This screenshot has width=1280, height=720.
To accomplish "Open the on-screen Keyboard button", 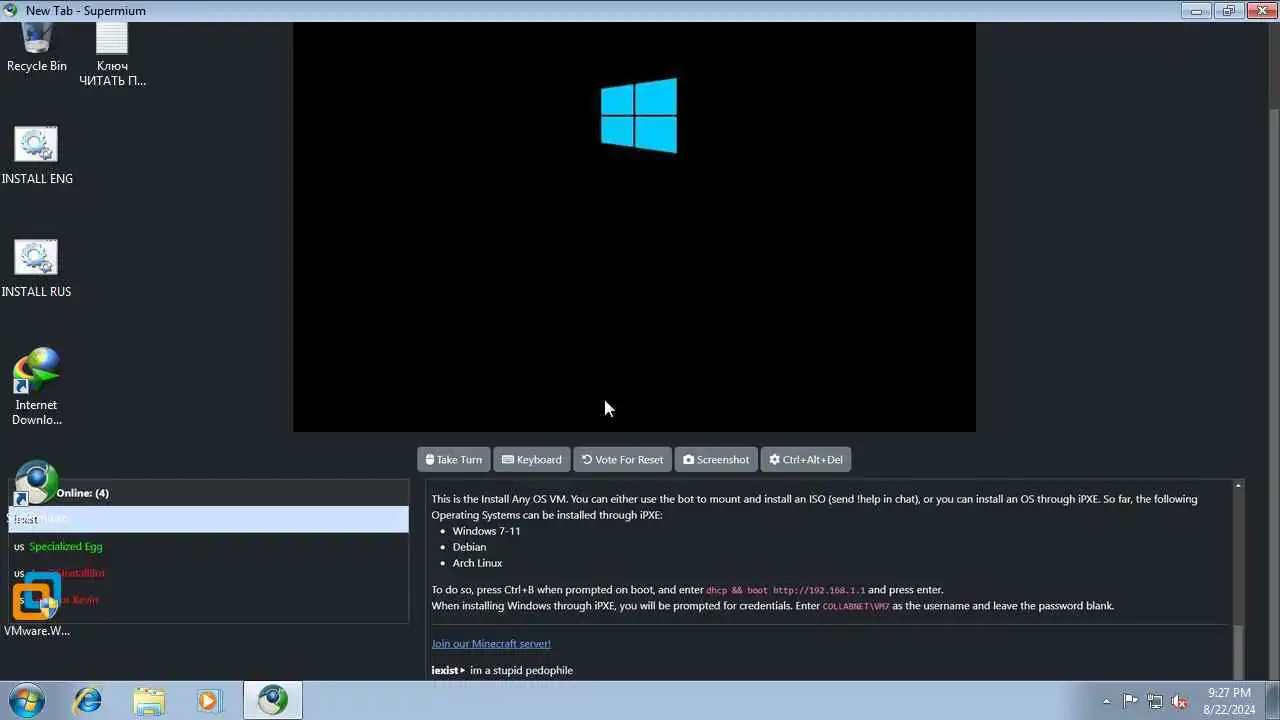I will [x=532, y=459].
